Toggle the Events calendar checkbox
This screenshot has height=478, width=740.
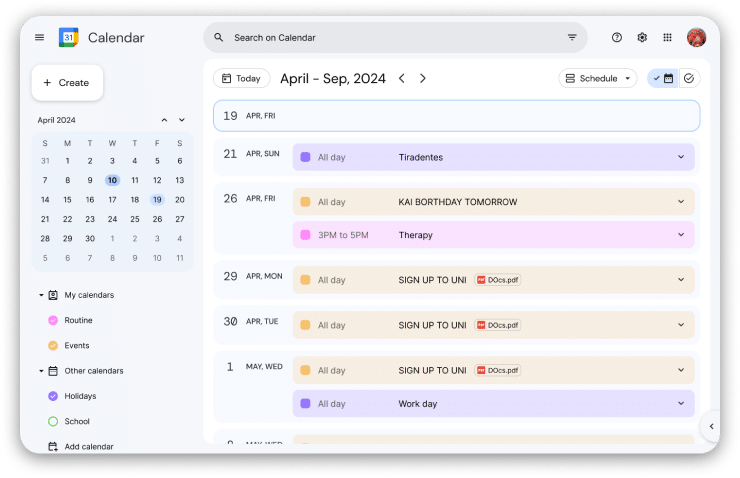tap(53, 345)
